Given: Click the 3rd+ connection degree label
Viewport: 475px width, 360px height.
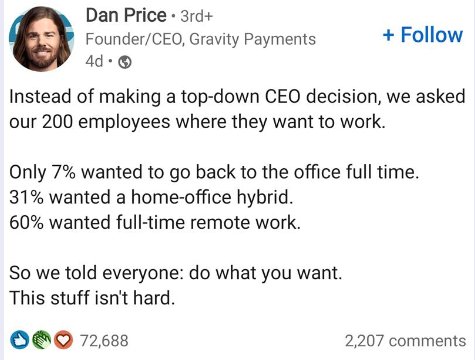Looking at the screenshot, I should click(x=196, y=16).
